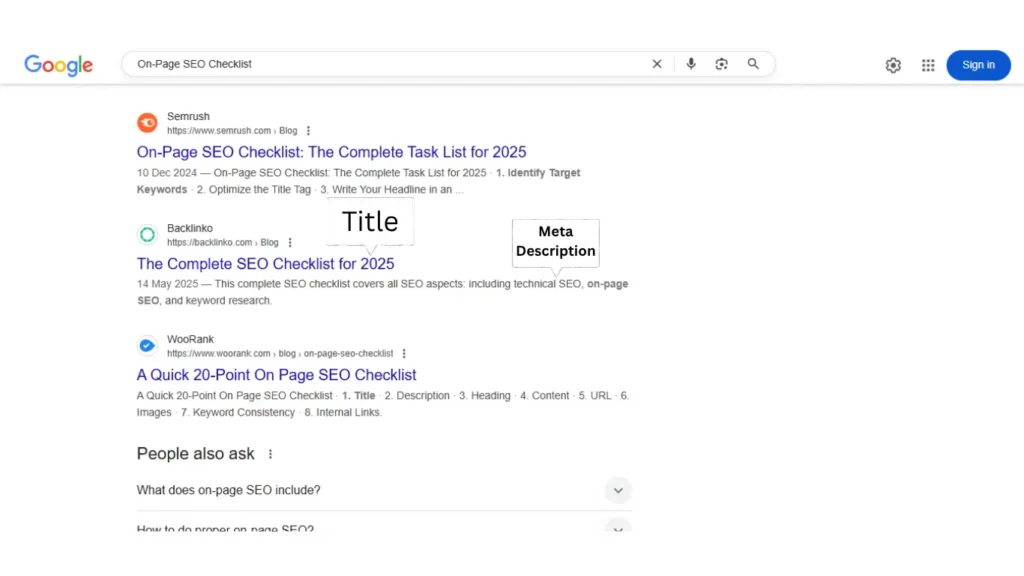The image size is (1024, 576).
Task: Open more options for Semrush result
Action: click(308, 131)
